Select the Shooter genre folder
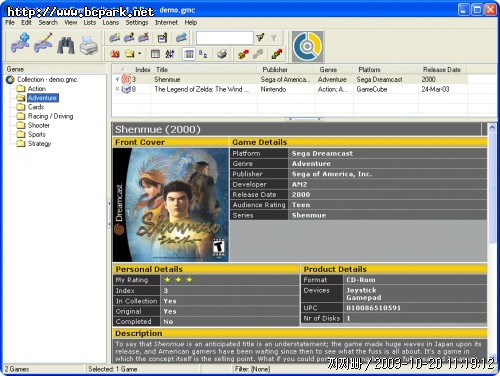This screenshot has width=500, height=376. pos(39,125)
